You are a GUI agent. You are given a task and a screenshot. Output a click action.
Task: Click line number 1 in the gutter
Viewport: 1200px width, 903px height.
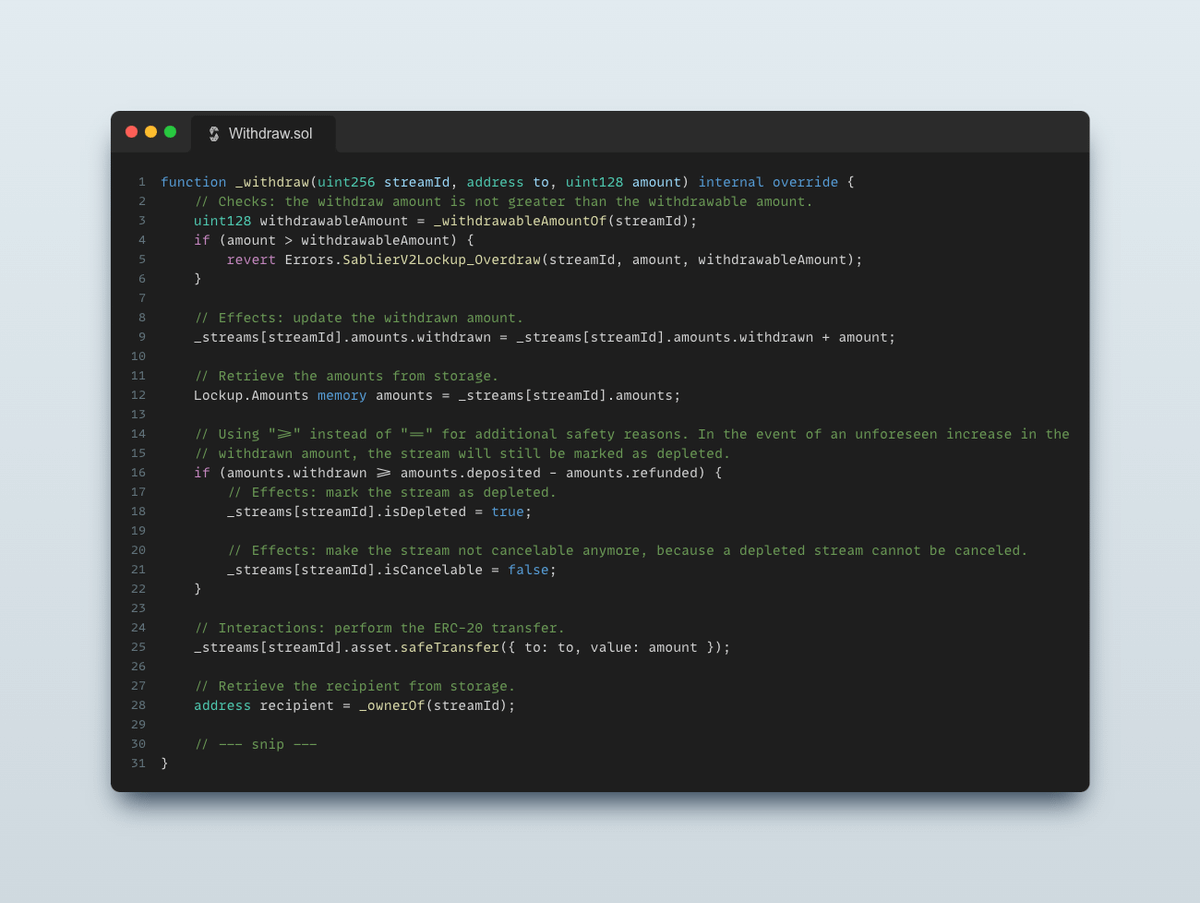141,182
